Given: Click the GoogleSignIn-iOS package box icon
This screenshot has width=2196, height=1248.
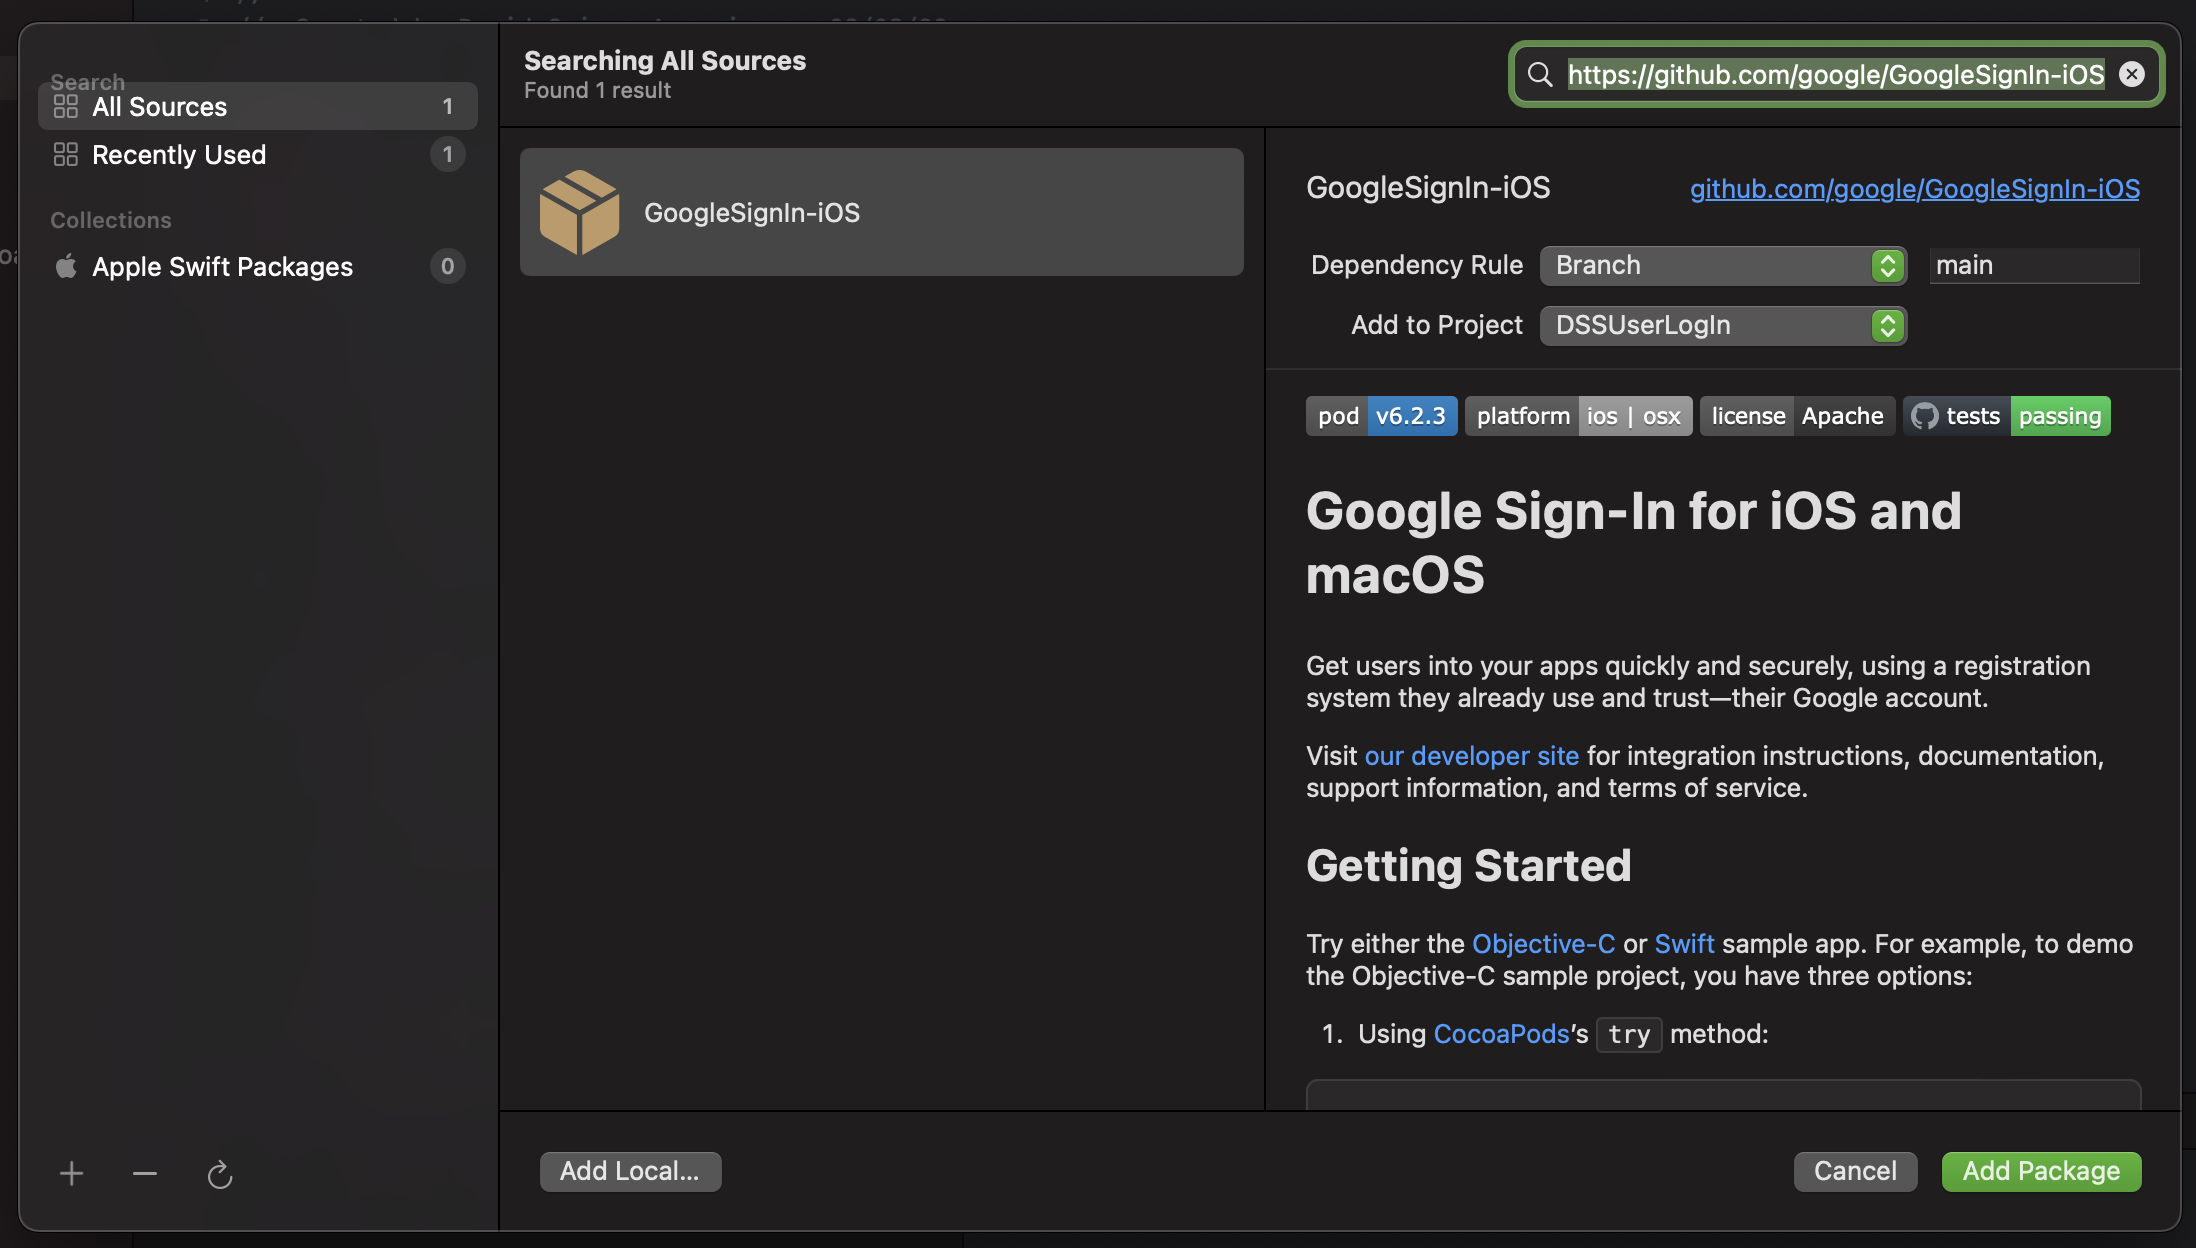Looking at the screenshot, I should [579, 212].
